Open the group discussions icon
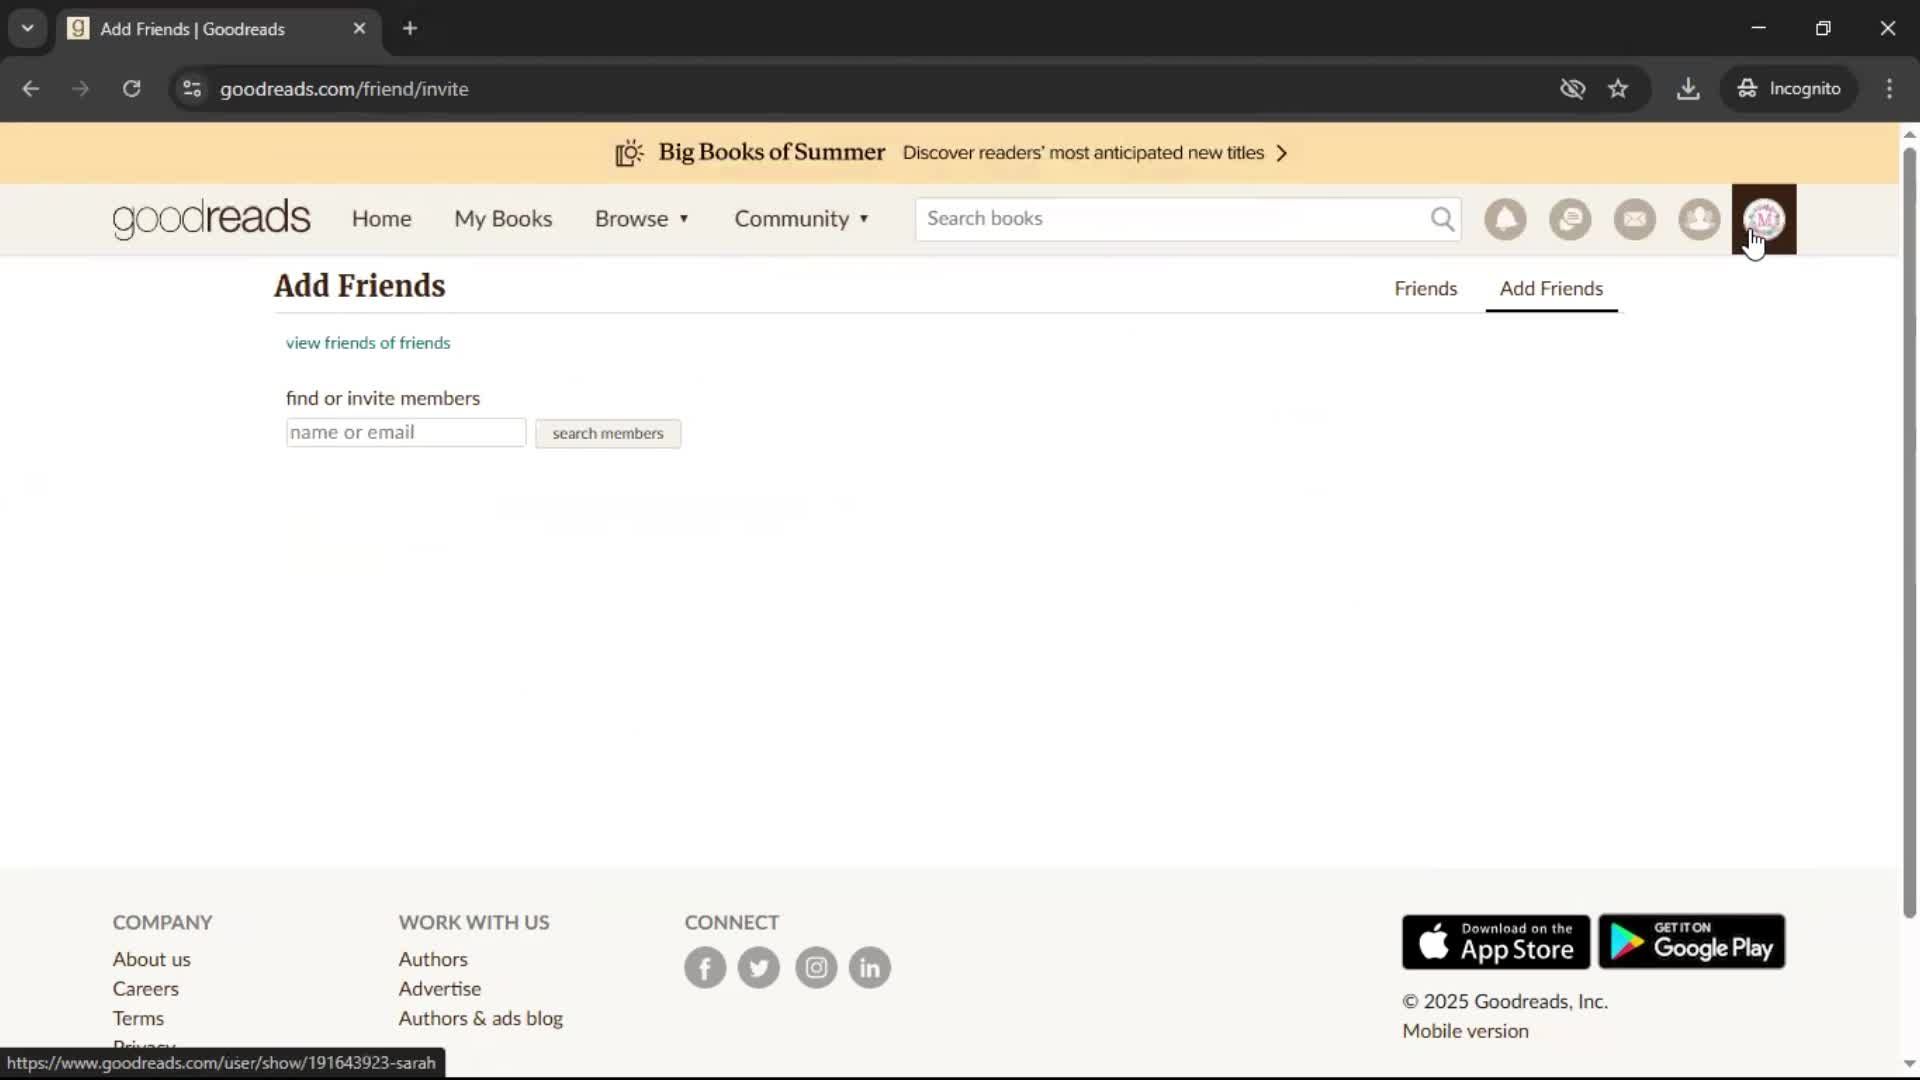1920x1080 pixels. [1570, 219]
